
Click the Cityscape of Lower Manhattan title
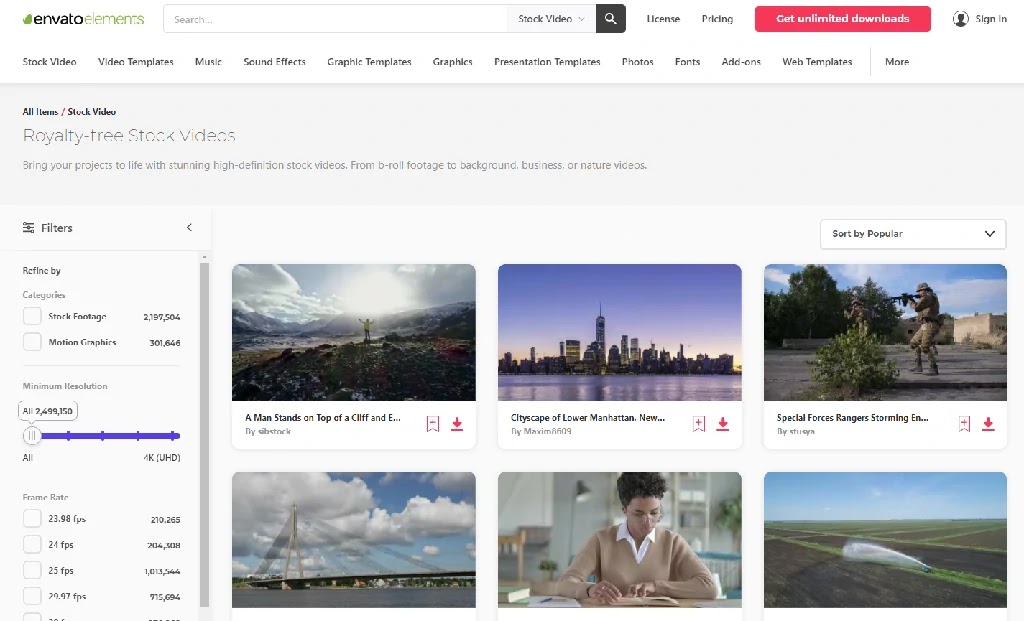coord(588,417)
